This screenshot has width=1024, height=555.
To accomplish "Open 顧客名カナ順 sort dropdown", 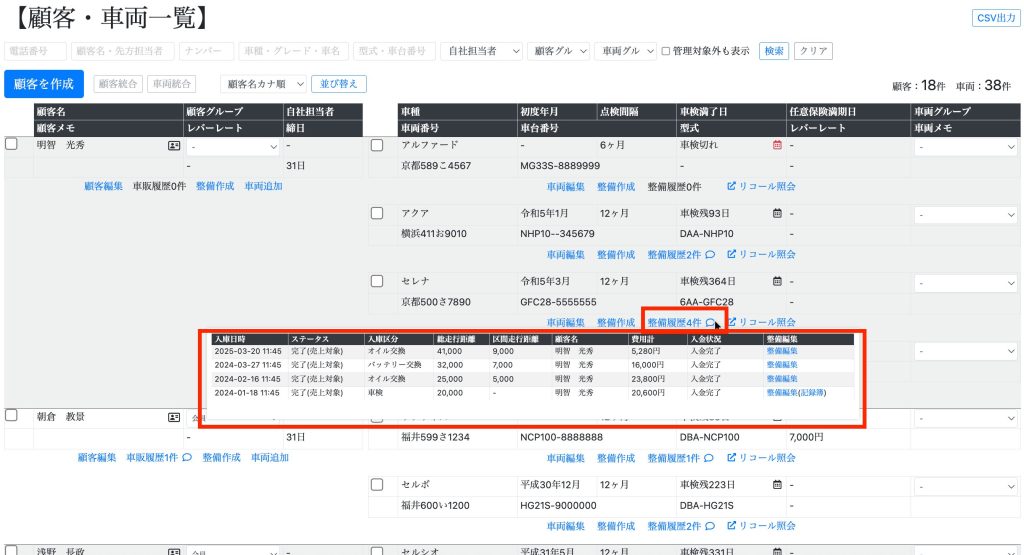I will [263, 84].
